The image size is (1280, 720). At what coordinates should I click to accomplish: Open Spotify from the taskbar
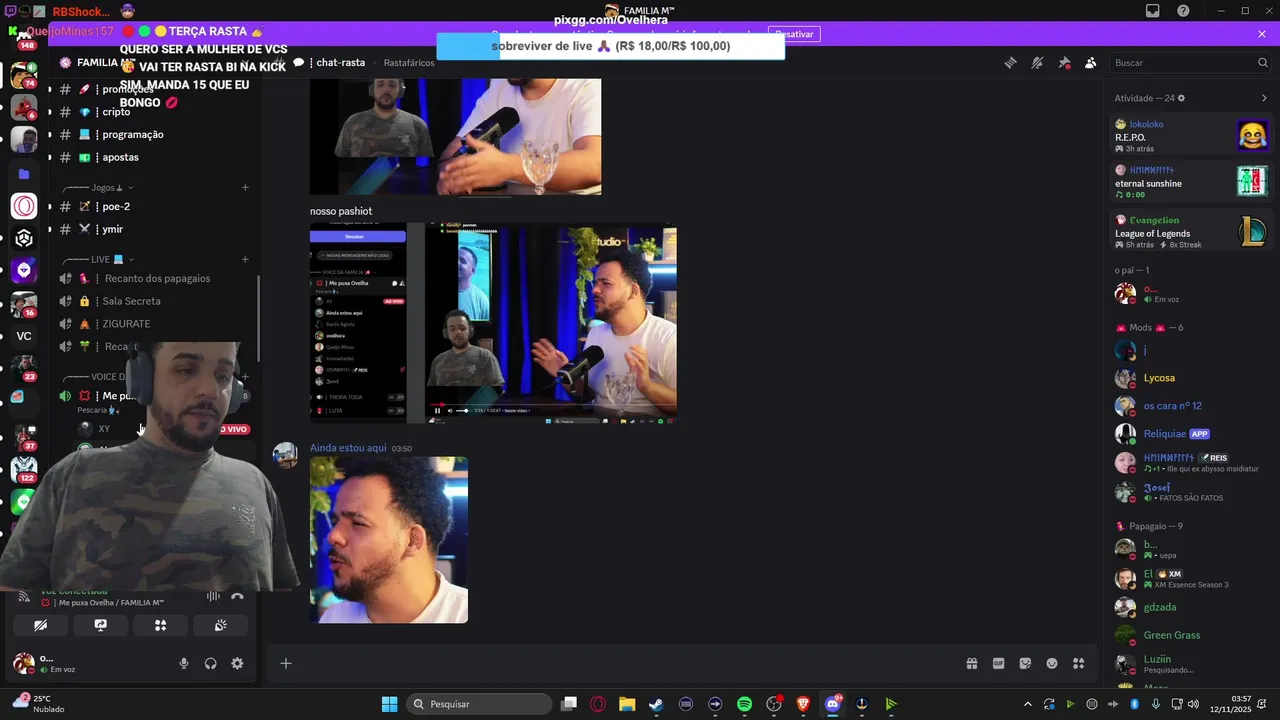point(744,704)
